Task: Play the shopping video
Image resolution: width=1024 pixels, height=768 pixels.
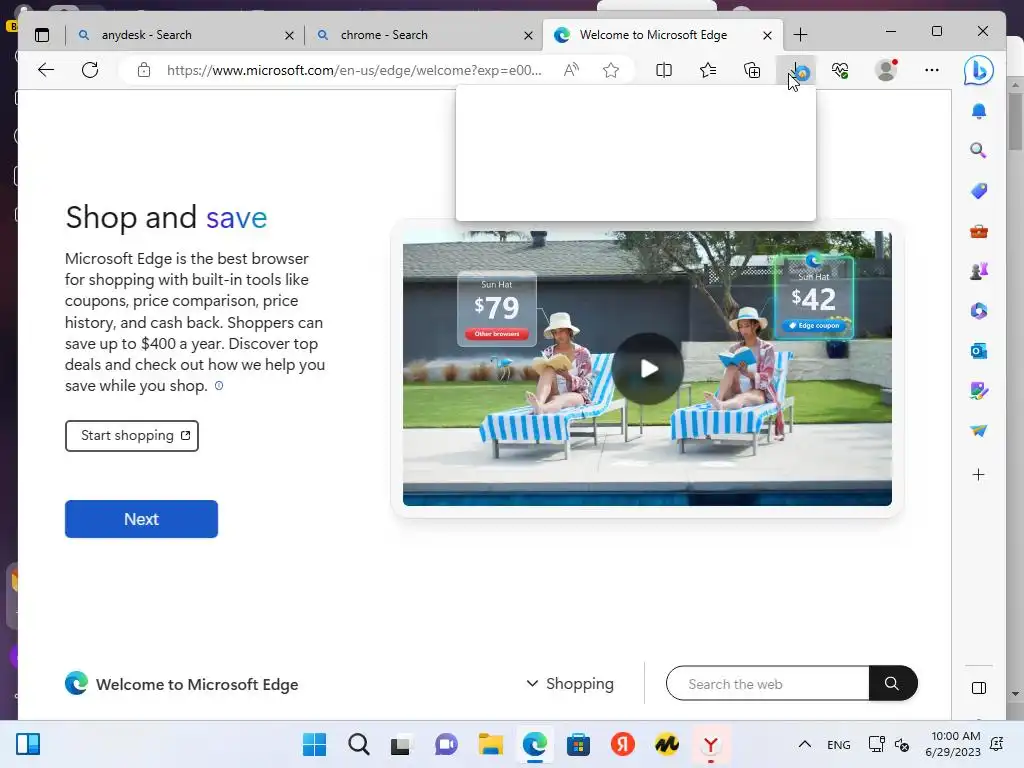Action: coord(648,369)
